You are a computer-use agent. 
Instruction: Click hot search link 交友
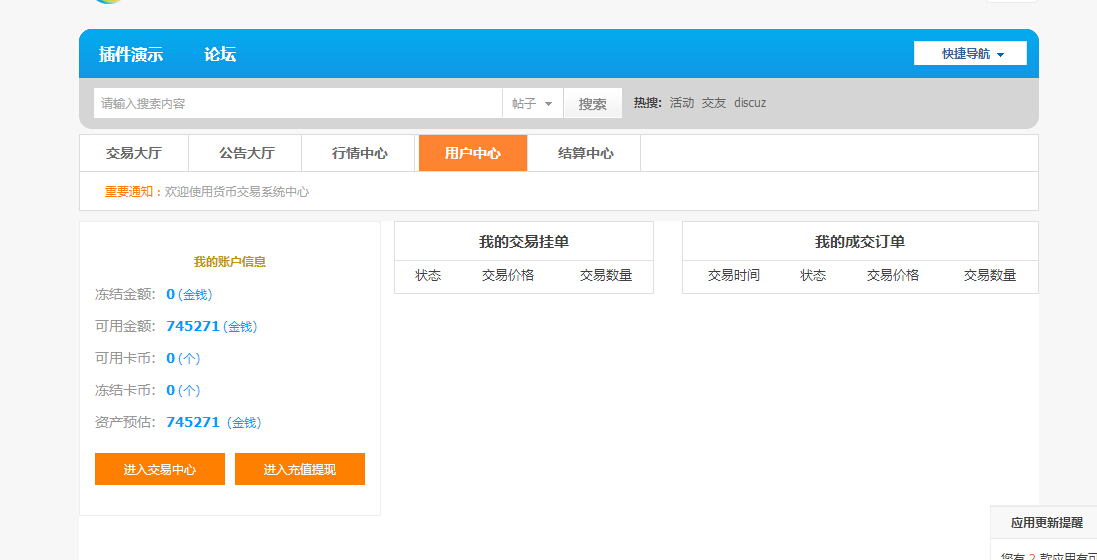713,103
